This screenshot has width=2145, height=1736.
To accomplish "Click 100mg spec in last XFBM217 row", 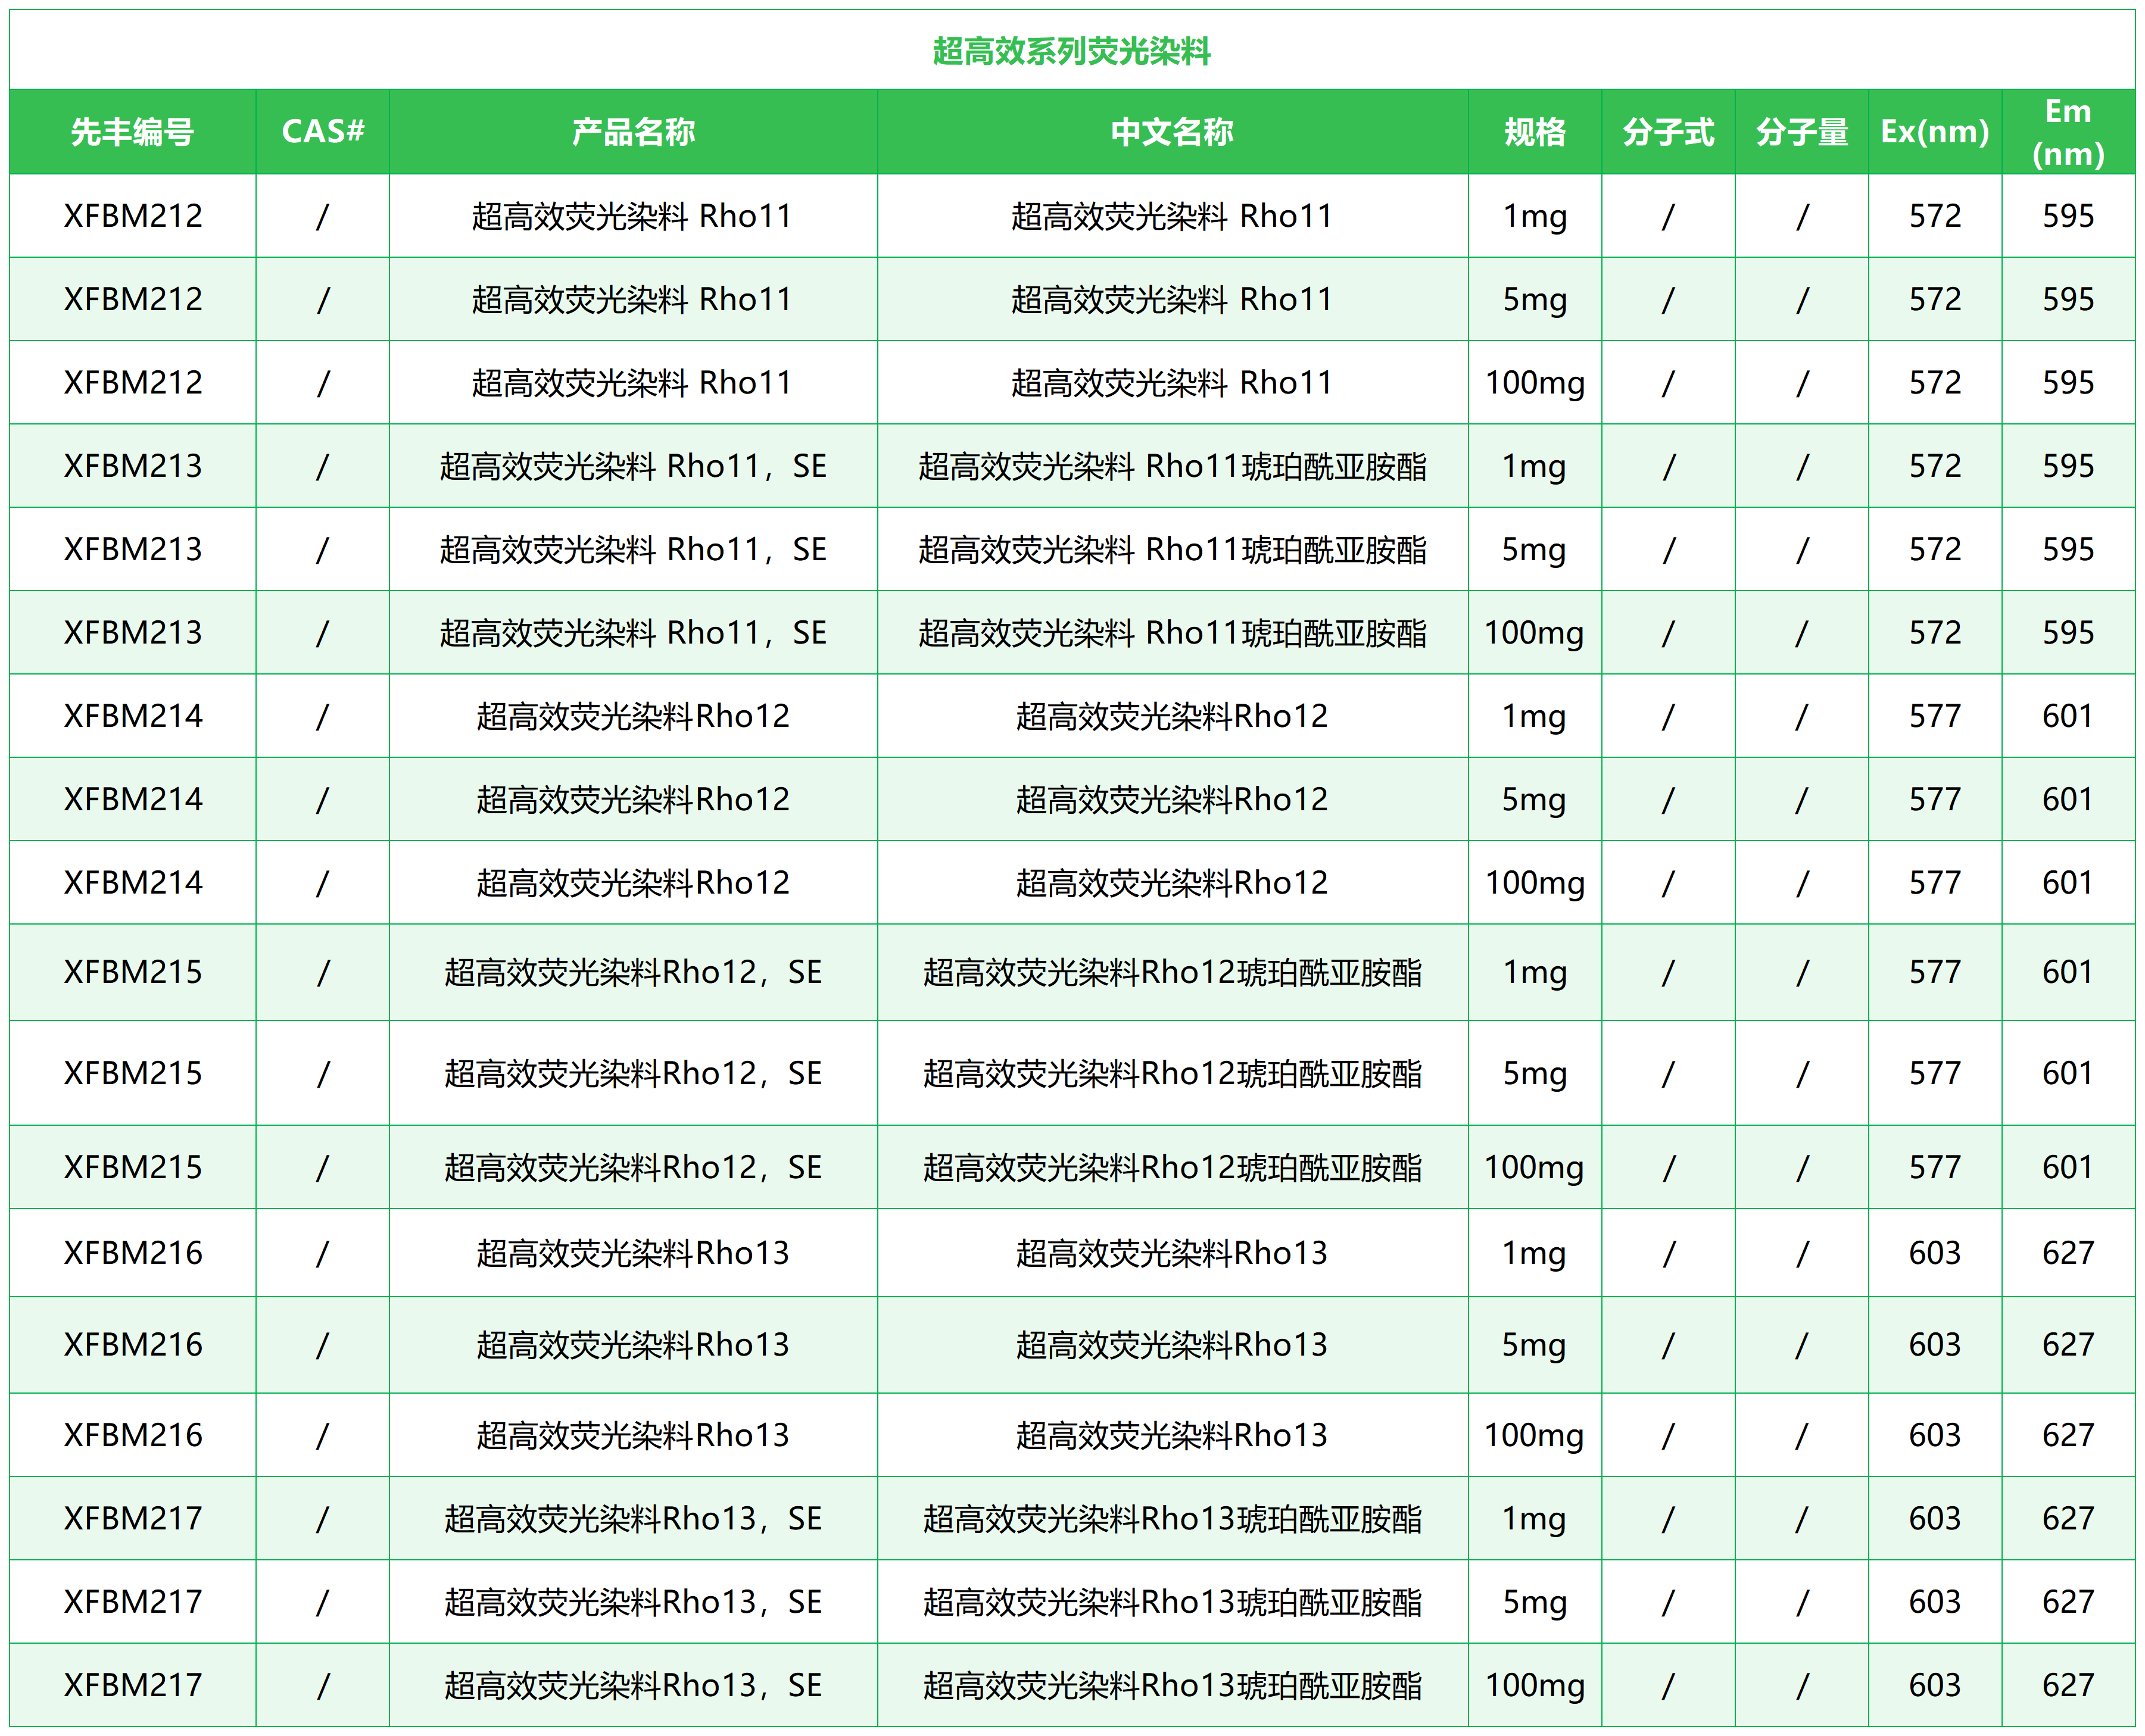I will click(x=1534, y=1685).
